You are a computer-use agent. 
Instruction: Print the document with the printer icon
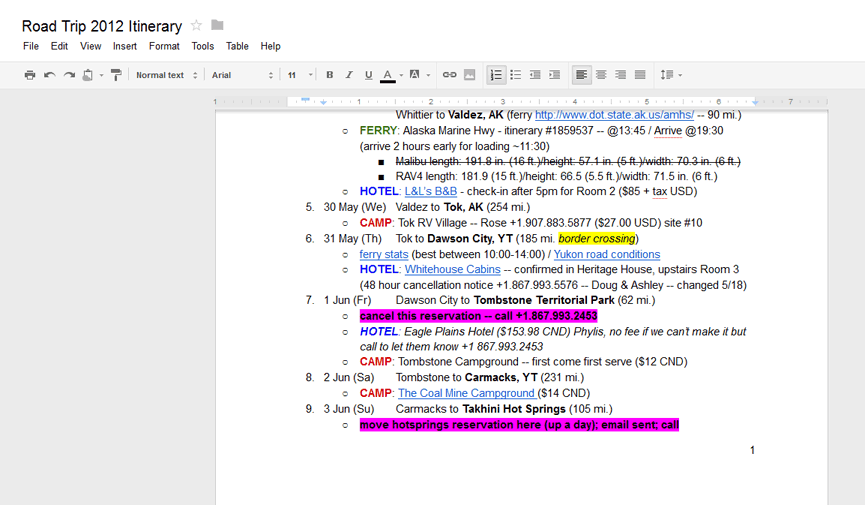coord(30,75)
